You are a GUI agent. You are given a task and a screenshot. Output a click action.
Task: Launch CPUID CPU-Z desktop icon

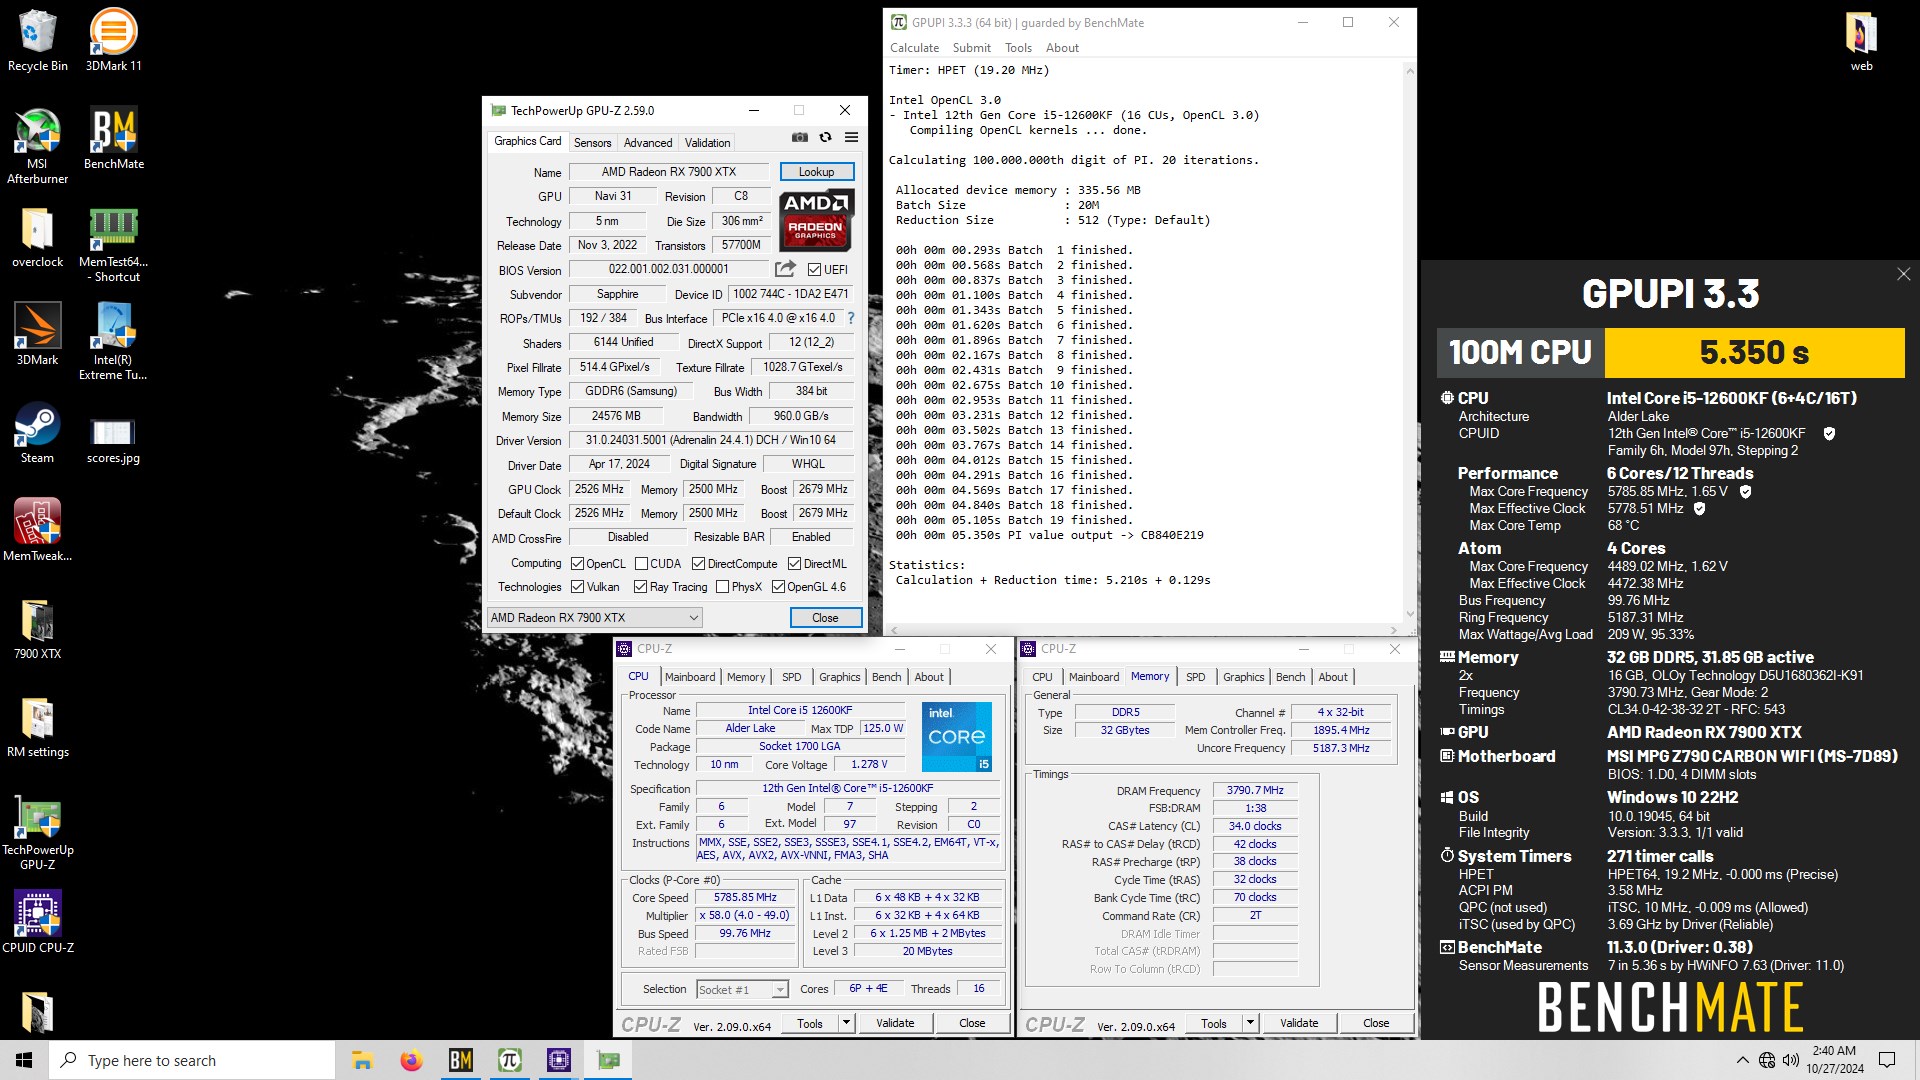[37, 922]
